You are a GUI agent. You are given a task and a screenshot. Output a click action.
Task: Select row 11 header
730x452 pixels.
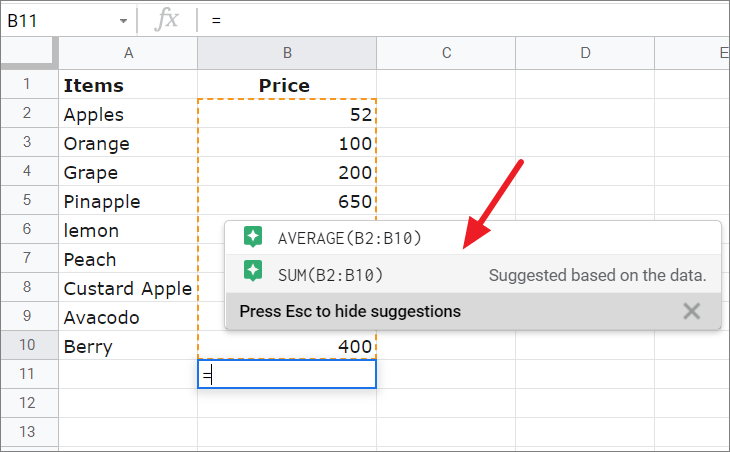pyautogui.click(x=29, y=374)
